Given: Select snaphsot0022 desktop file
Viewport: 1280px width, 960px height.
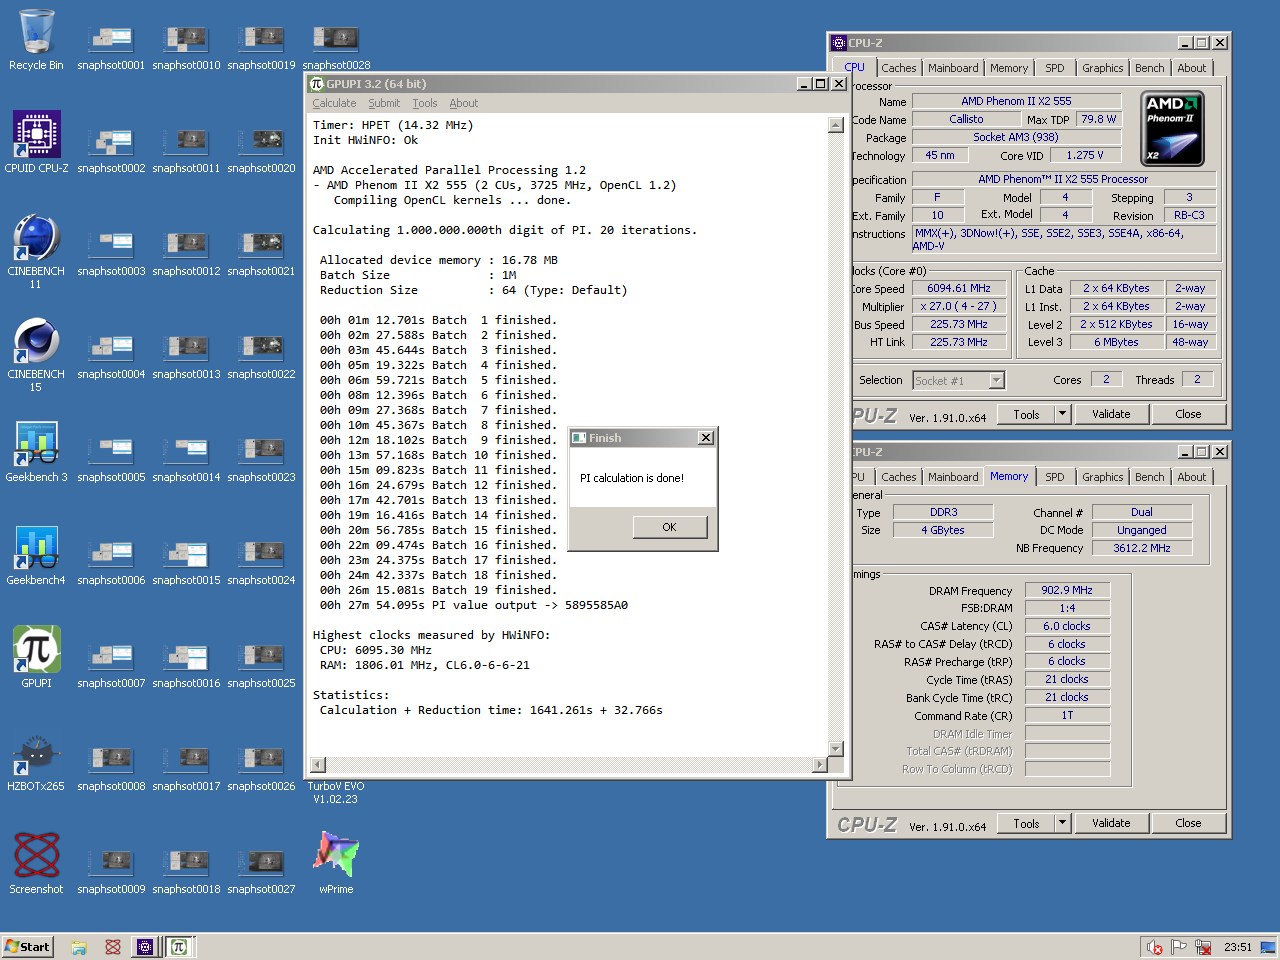Looking at the screenshot, I should (x=261, y=356).
